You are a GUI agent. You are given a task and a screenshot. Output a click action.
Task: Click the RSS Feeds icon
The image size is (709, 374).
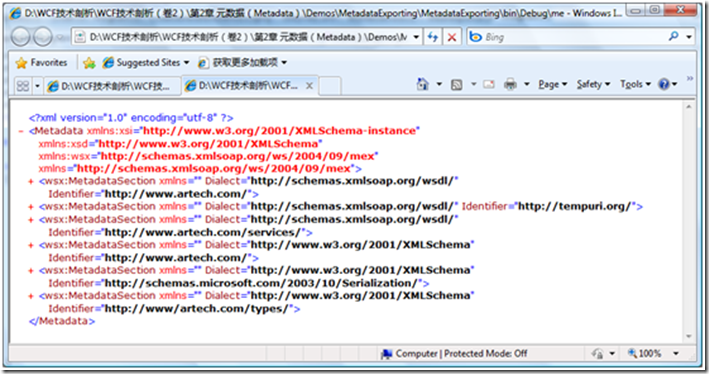point(456,84)
